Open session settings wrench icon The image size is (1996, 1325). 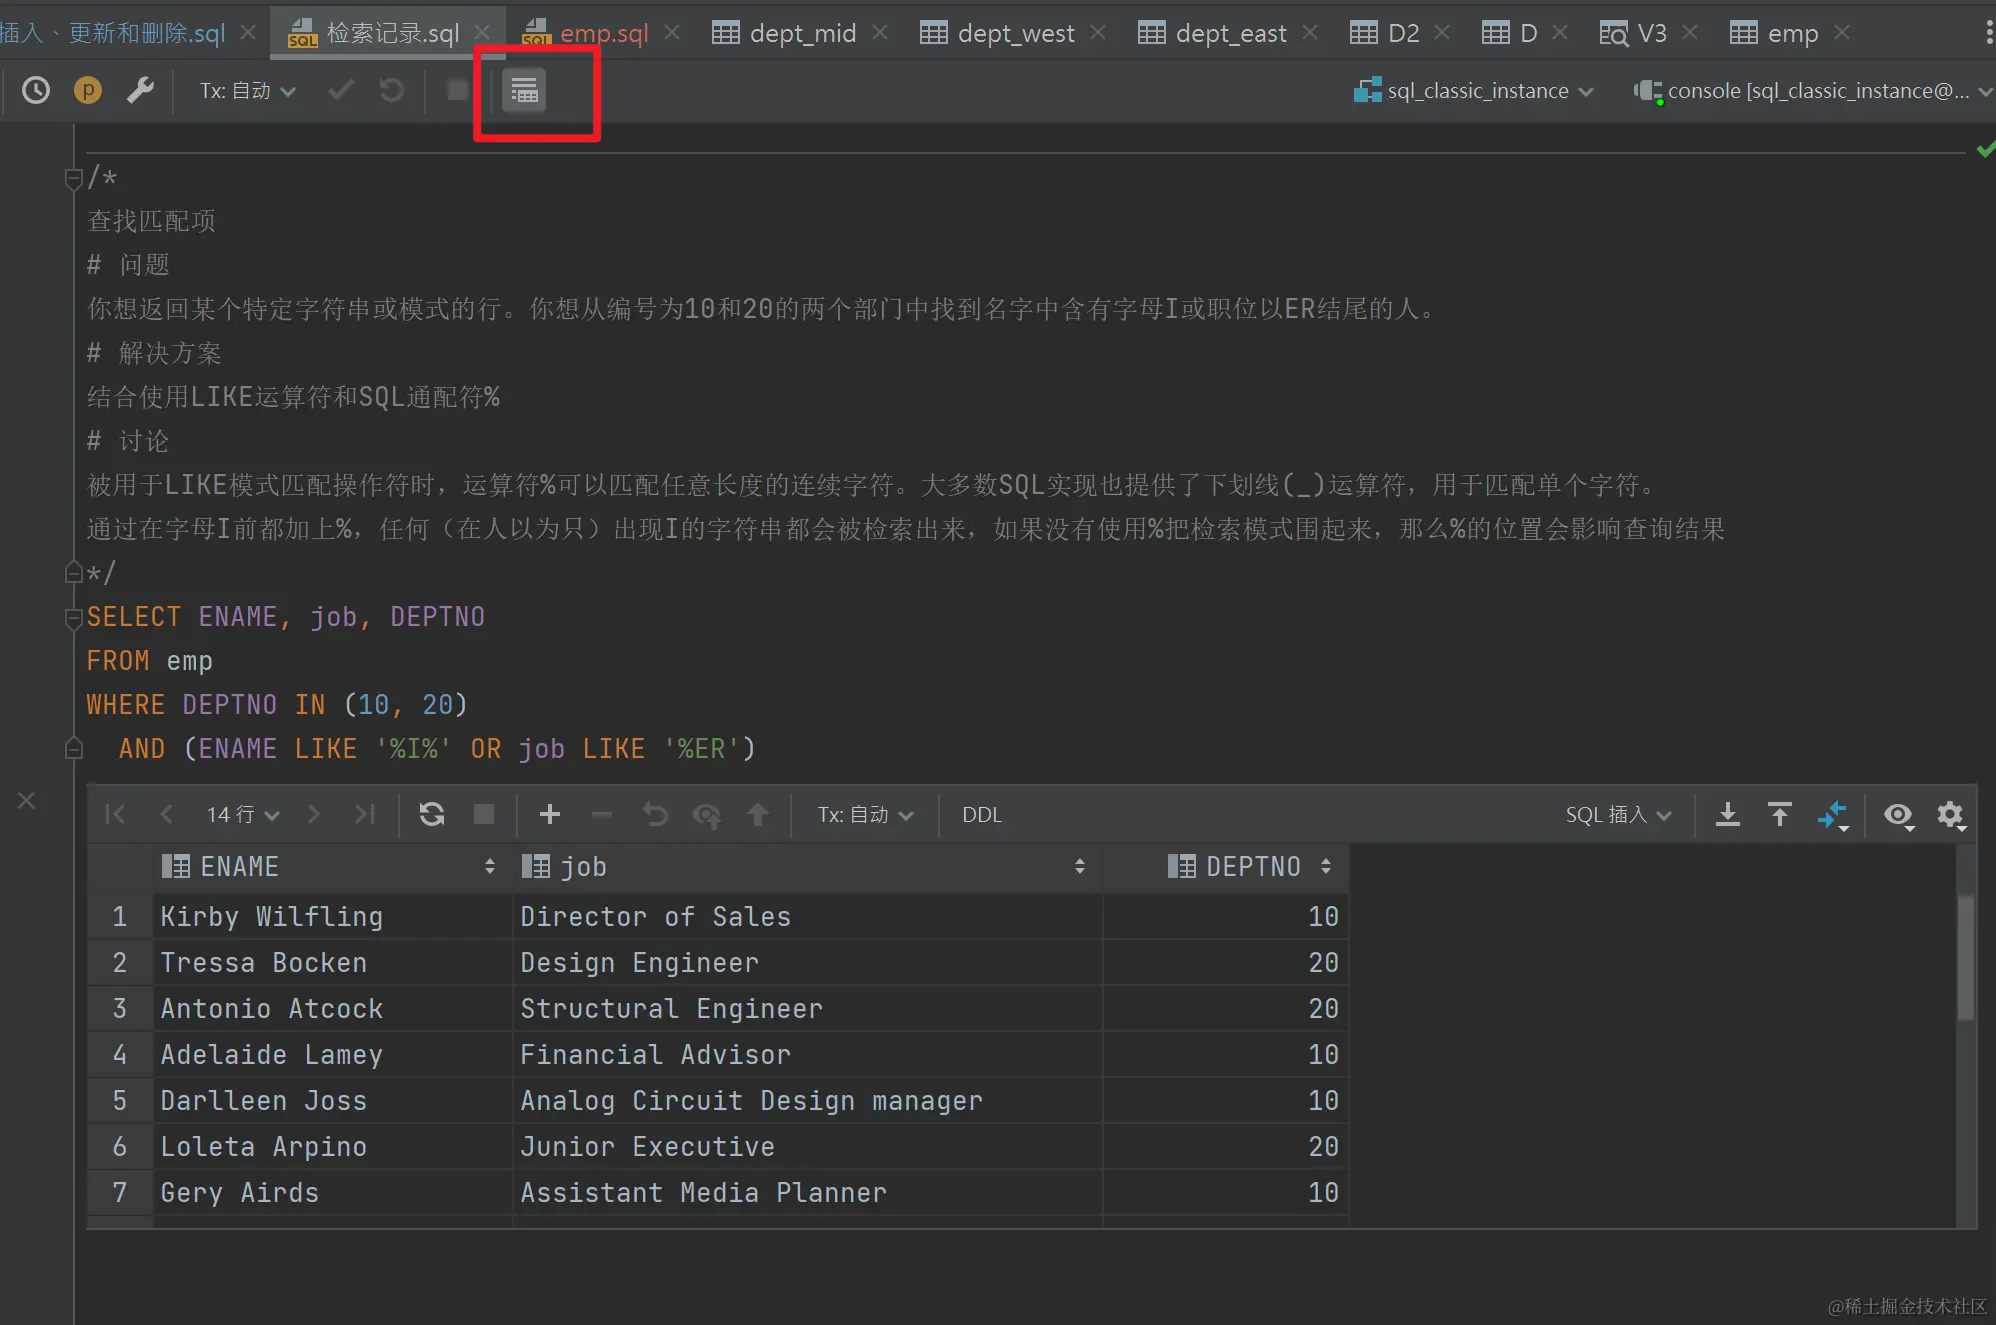pyautogui.click(x=140, y=91)
